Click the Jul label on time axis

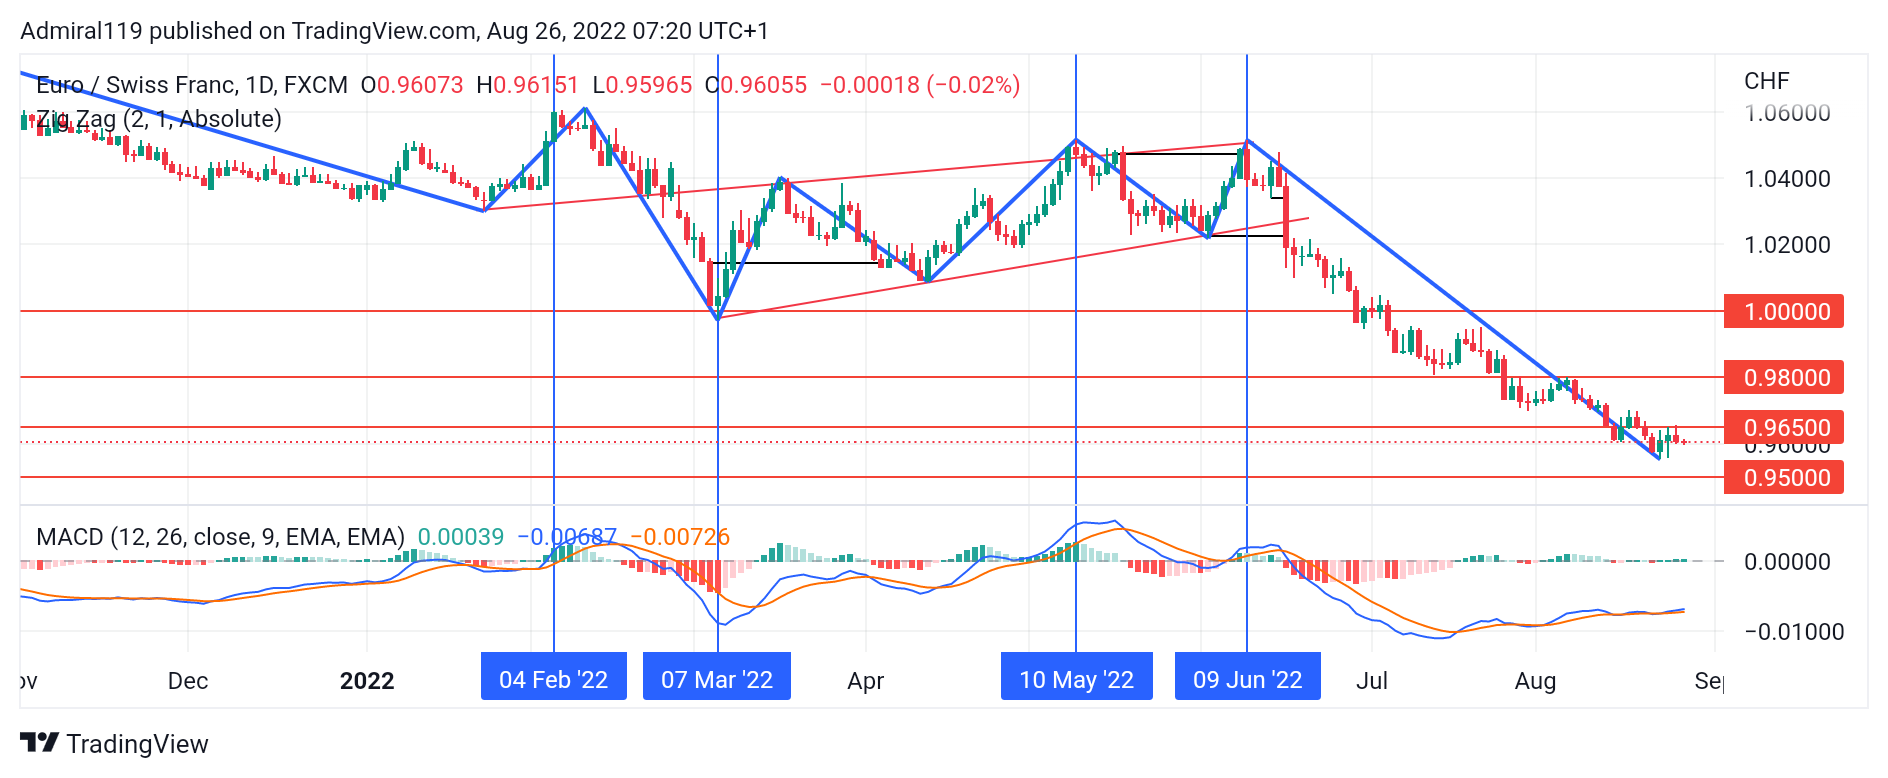tap(1372, 681)
